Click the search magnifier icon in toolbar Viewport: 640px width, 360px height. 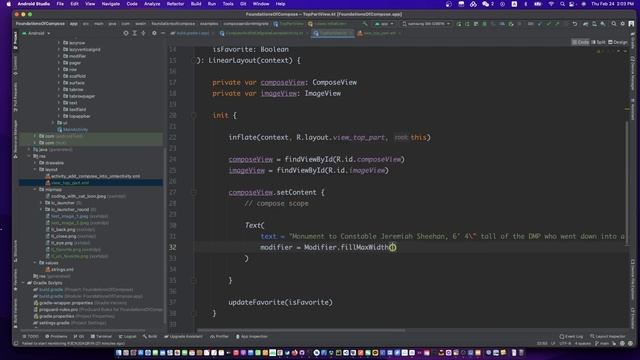(613, 24)
